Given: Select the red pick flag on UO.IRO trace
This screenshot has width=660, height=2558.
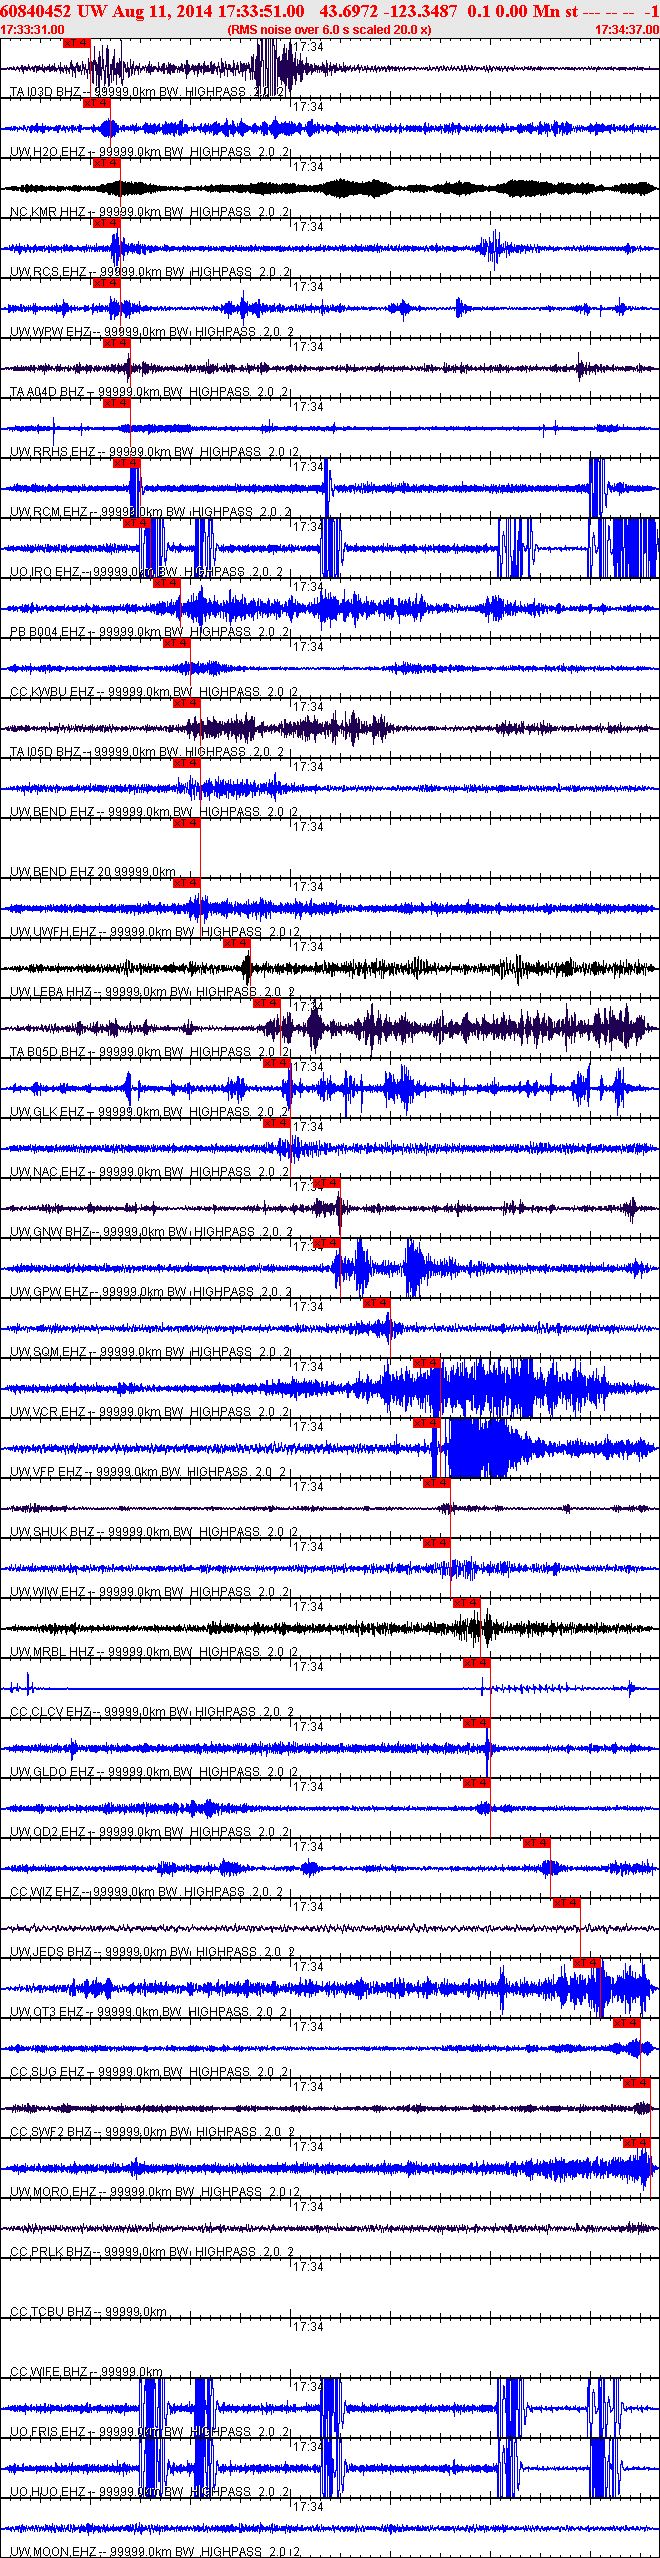Looking at the screenshot, I should pyautogui.click(x=136, y=523).
